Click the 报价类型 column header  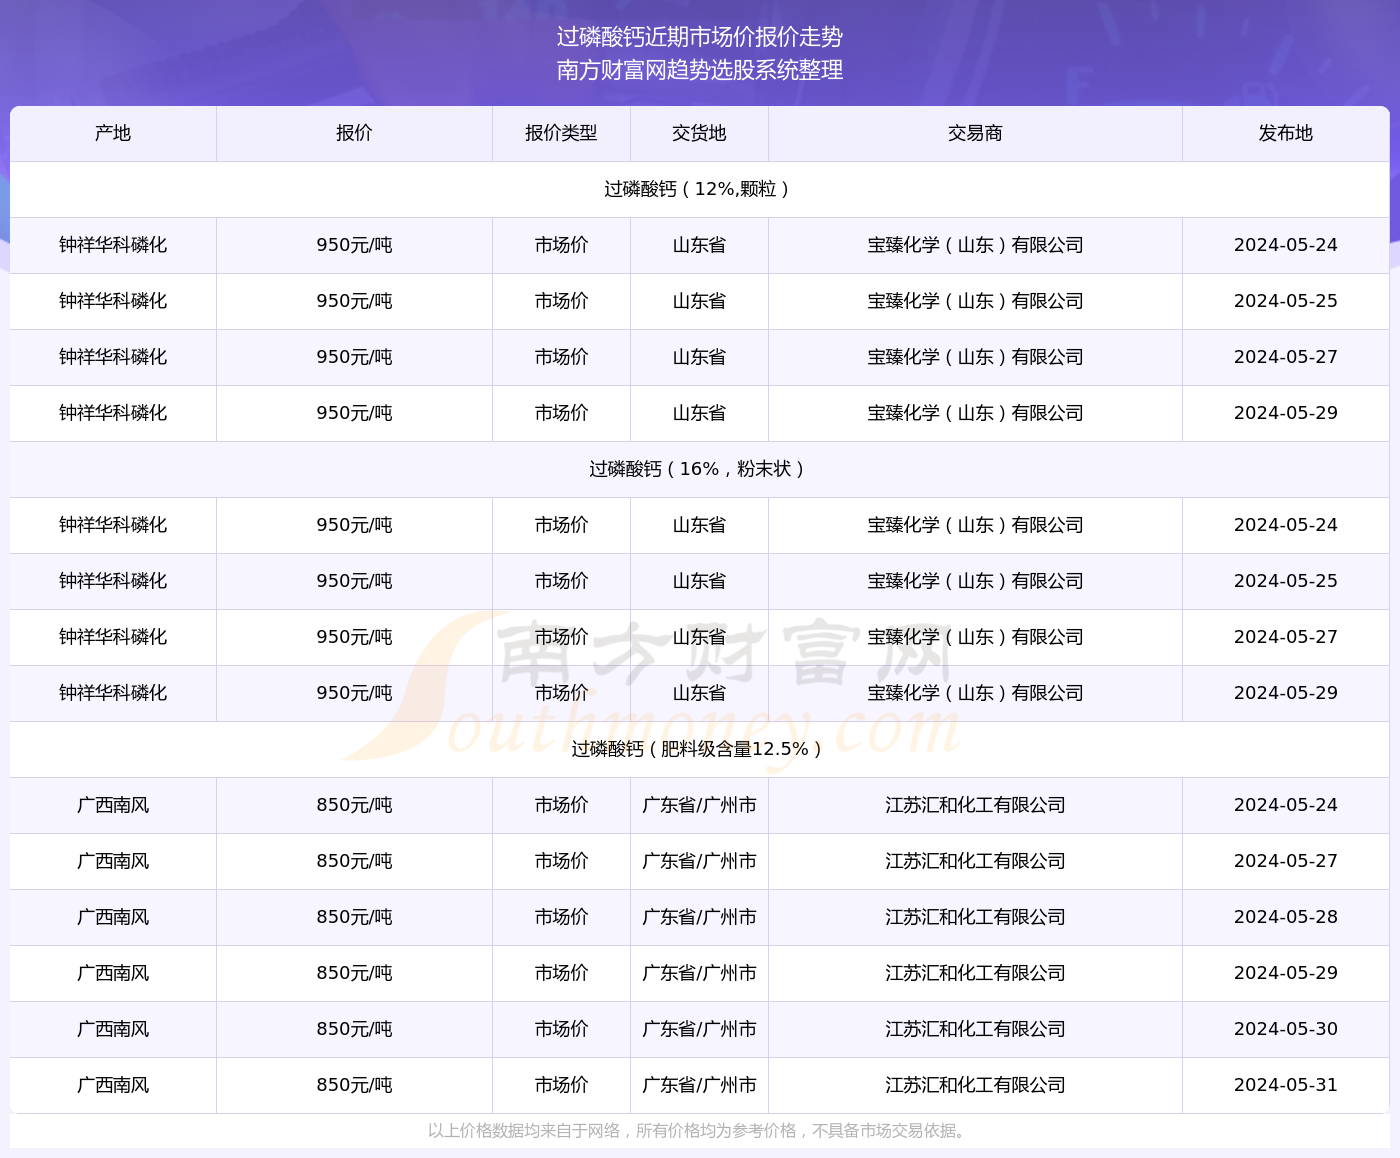click(x=561, y=133)
